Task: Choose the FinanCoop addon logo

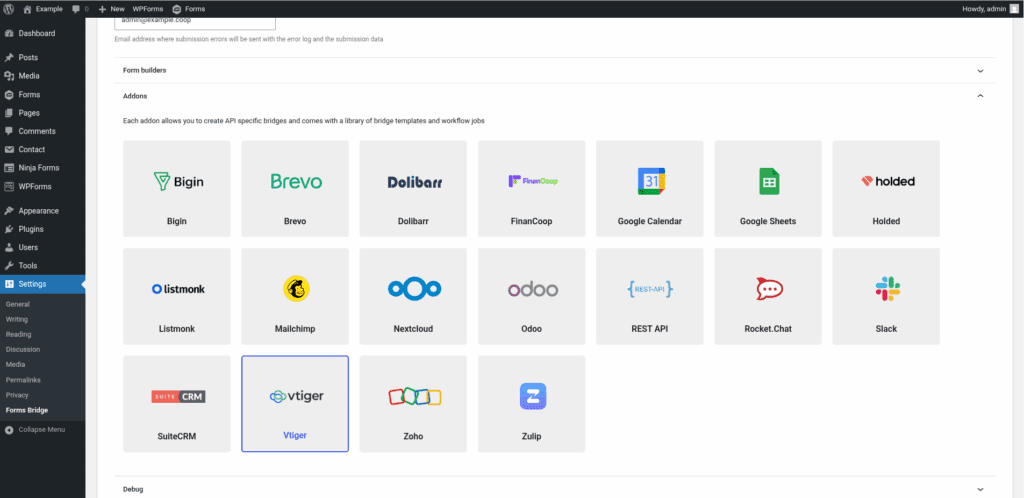Action: (532, 181)
